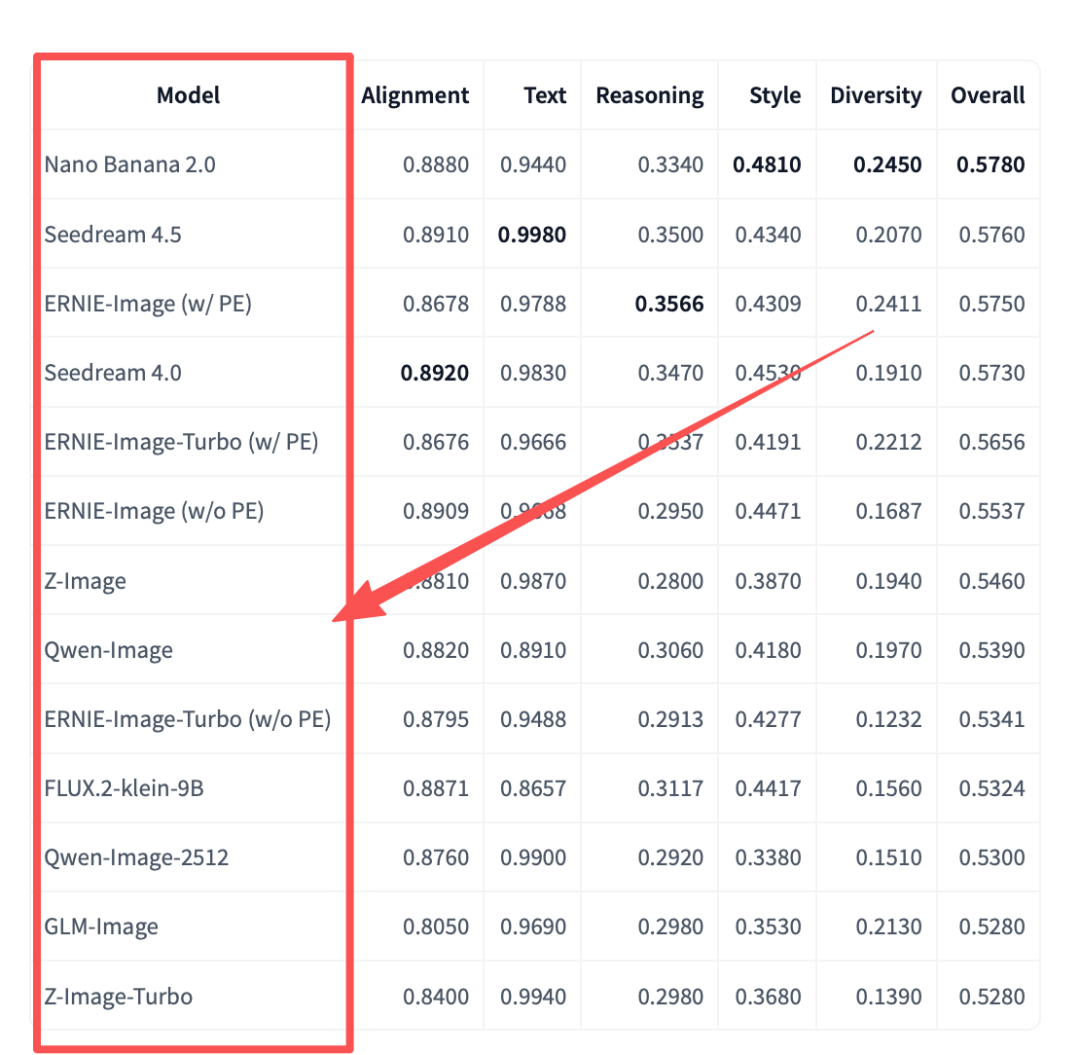The image size is (1080, 1055).
Task: Select the Qwen-Image-2512 model name
Action: click(136, 858)
